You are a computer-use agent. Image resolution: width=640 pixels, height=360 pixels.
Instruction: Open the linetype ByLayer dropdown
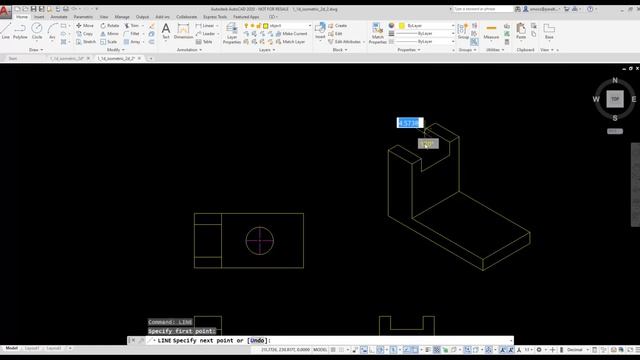(x=425, y=42)
